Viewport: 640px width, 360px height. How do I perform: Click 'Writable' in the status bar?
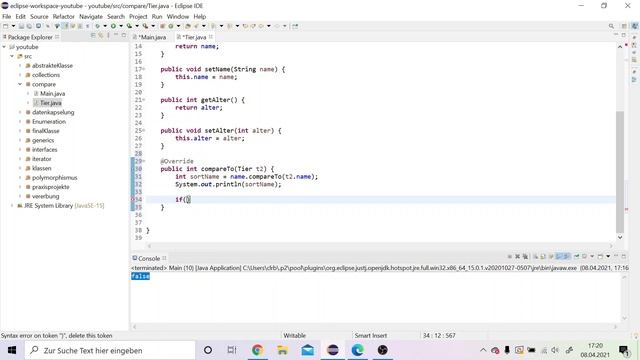pos(295,336)
